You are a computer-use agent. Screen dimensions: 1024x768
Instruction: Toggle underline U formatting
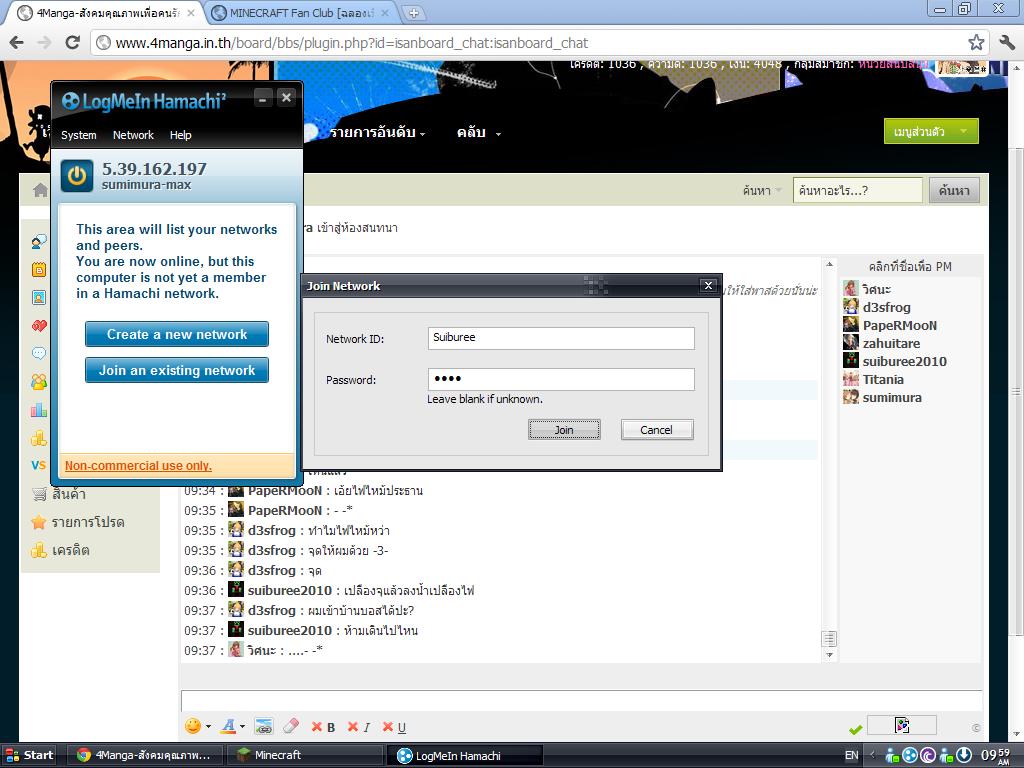tap(394, 727)
